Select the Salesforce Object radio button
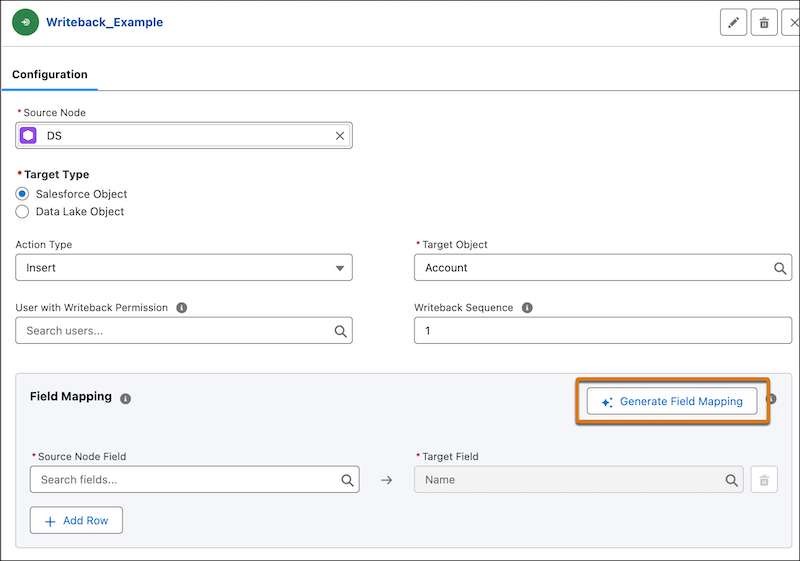Image resolution: width=800 pixels, height=561 pixels. 22,194
